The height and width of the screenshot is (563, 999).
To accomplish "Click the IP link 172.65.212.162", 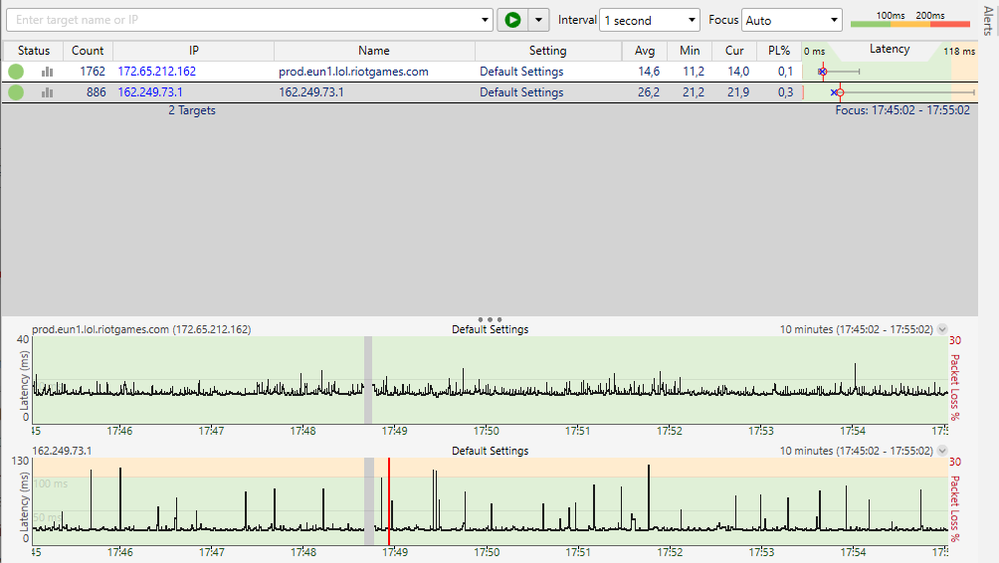I will (x=158, y=72).
